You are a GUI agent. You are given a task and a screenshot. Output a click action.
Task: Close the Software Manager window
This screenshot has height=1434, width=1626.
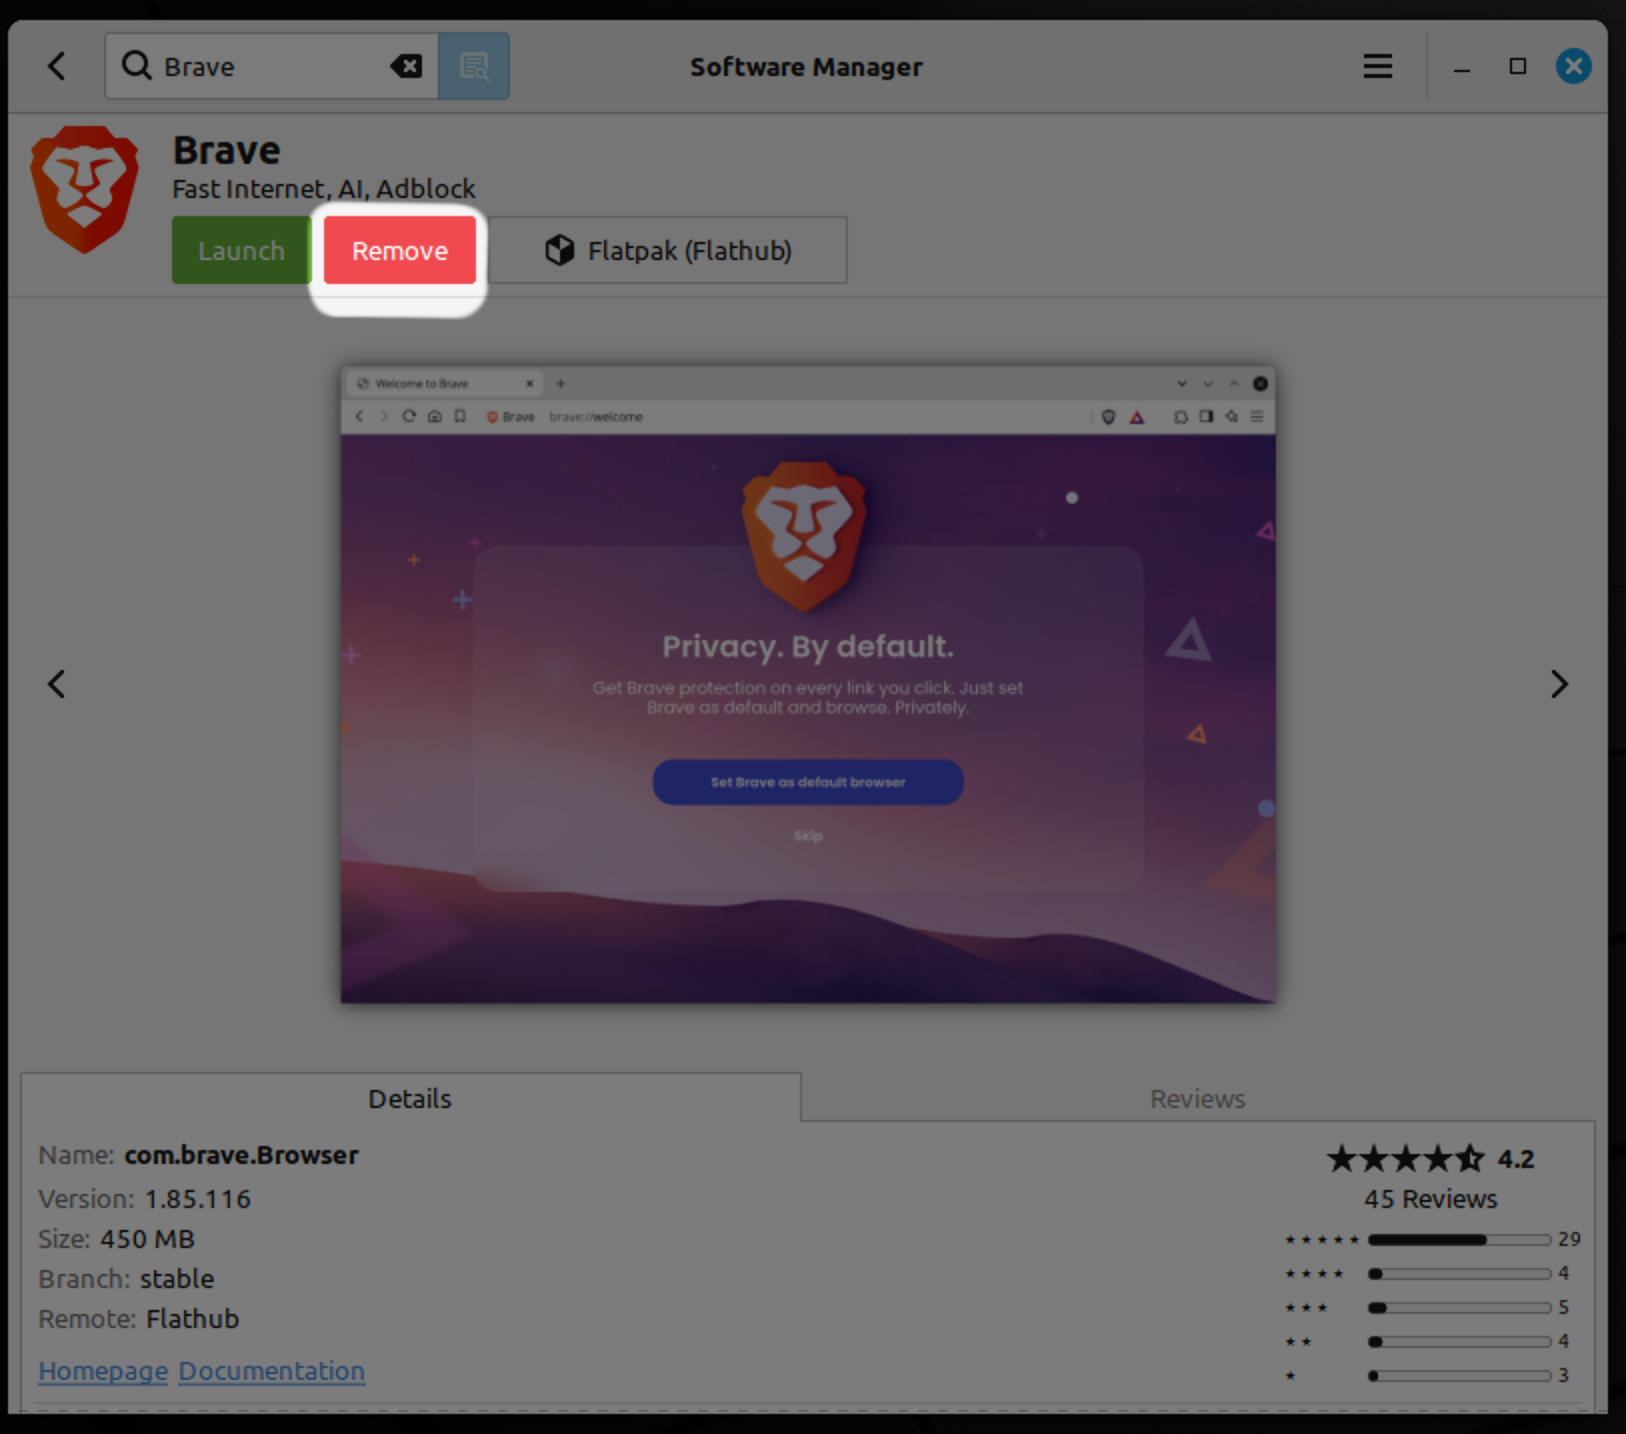pyautogui.click(x=1573, y=67)
